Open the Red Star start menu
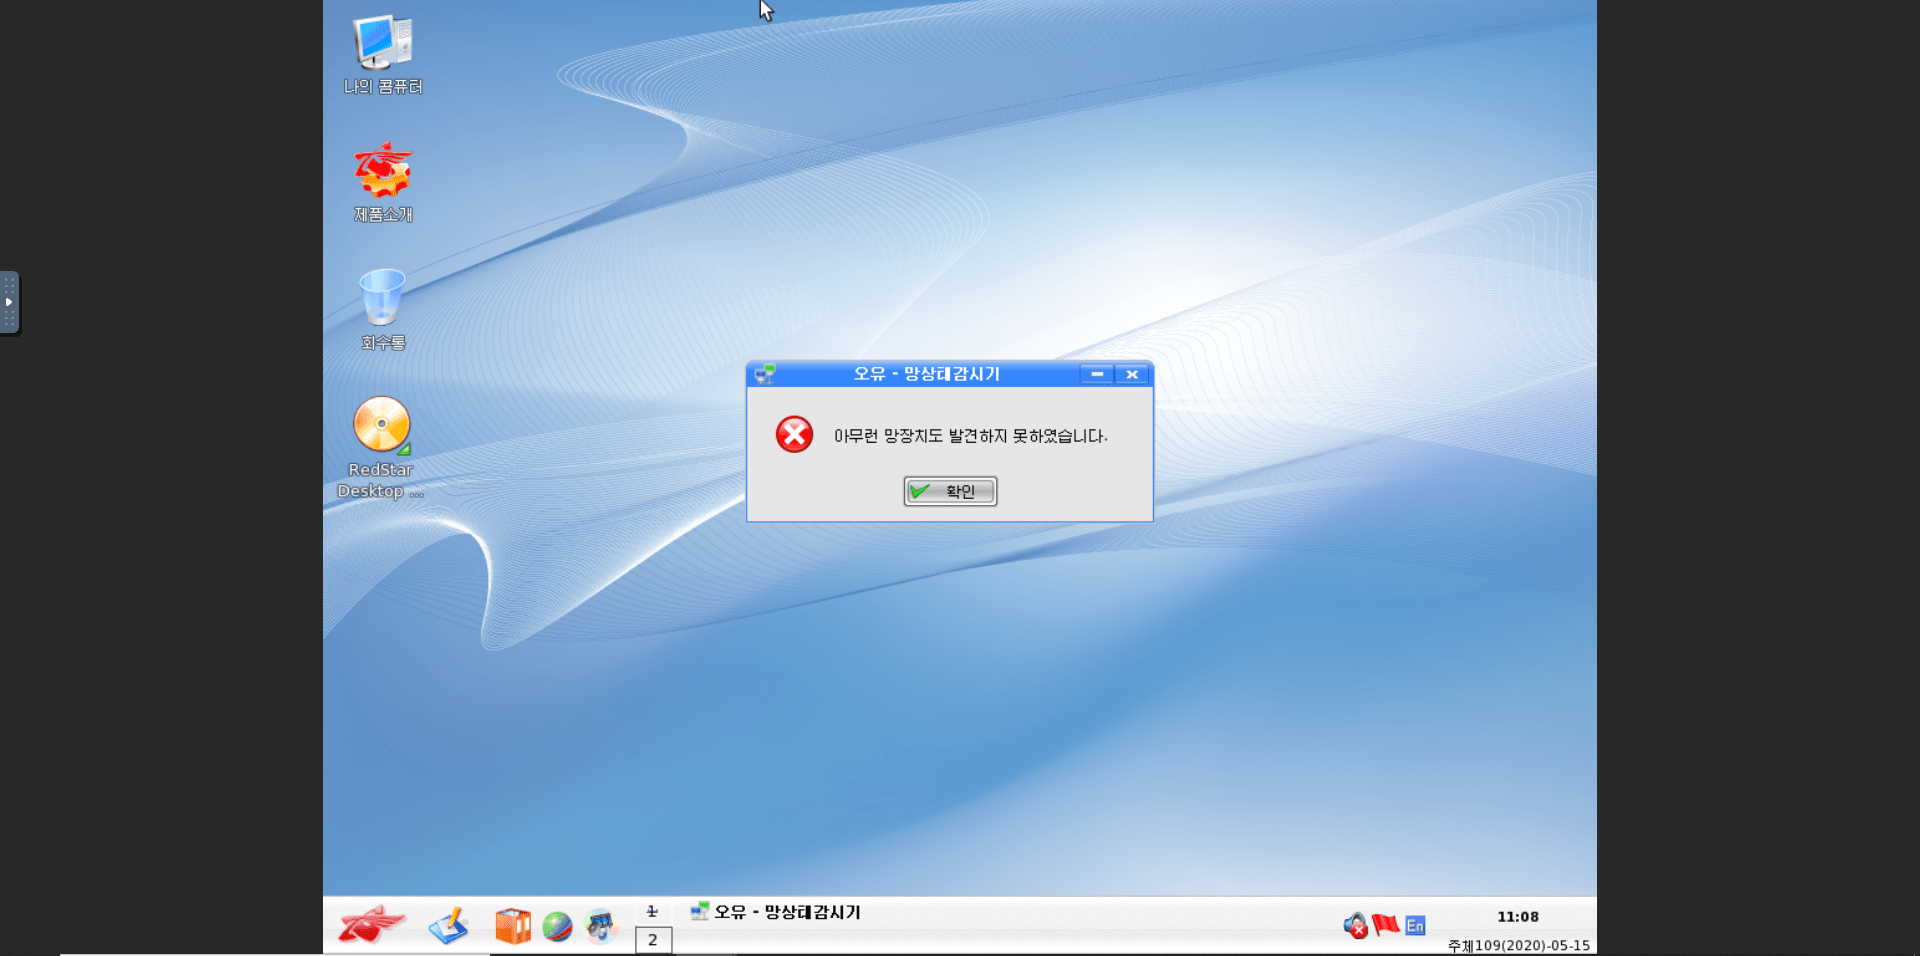 (x=371, y=925)
